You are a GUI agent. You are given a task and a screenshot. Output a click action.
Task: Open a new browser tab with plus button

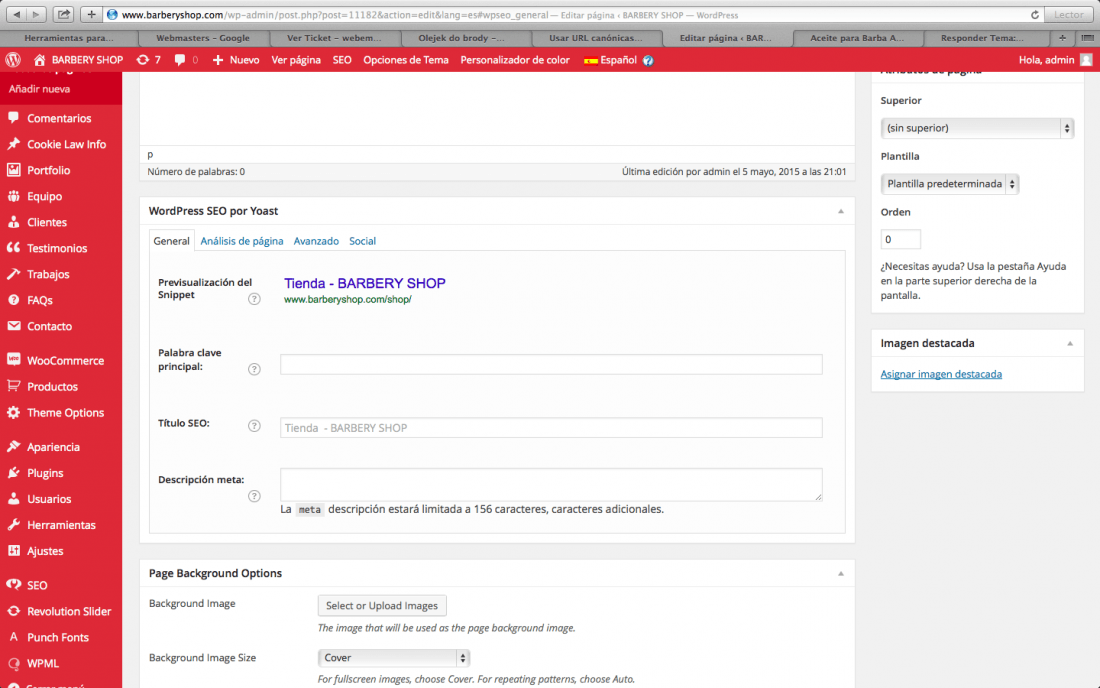pyautogui.click(x=1062, y=38)
